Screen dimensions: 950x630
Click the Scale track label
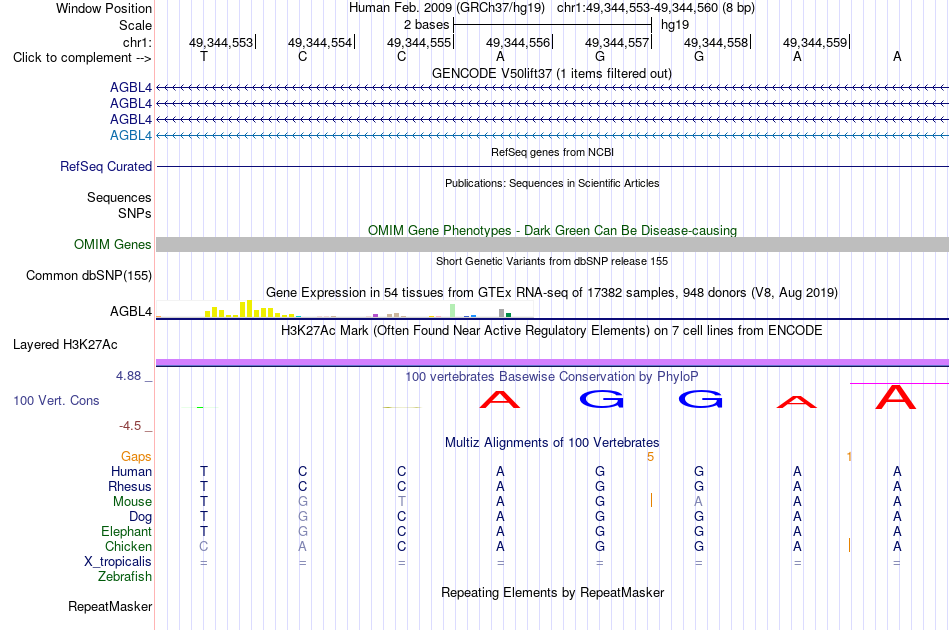pyautogui.click(x=135, y=25)
